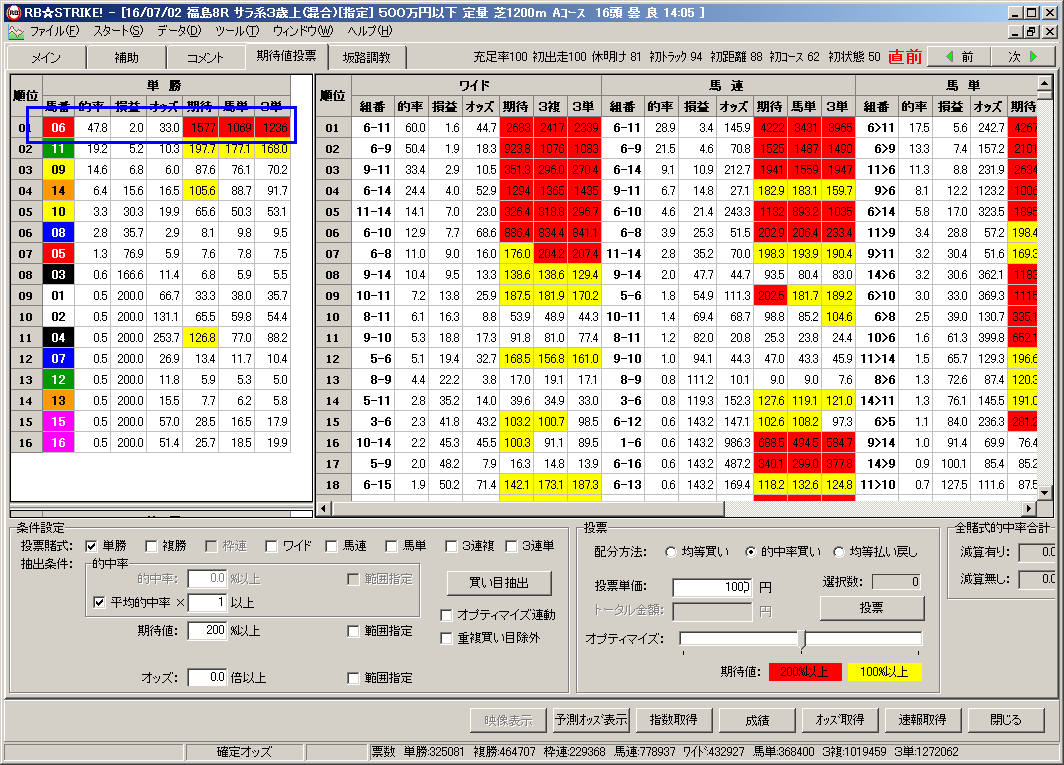The width and height of the screenshot is (1064, 765).
Task: Click the vertical scrollbar down arrow of odds table
Action: (1044, 493)
